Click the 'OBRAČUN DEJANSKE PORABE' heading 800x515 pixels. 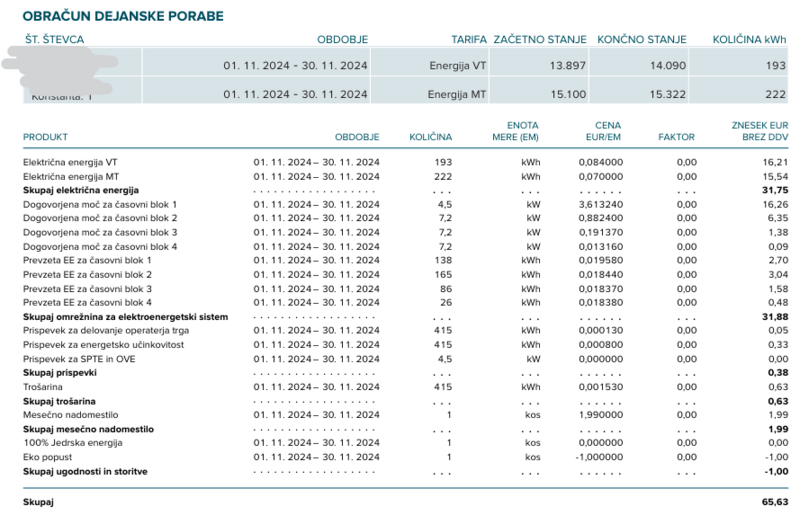coord(123,17)
